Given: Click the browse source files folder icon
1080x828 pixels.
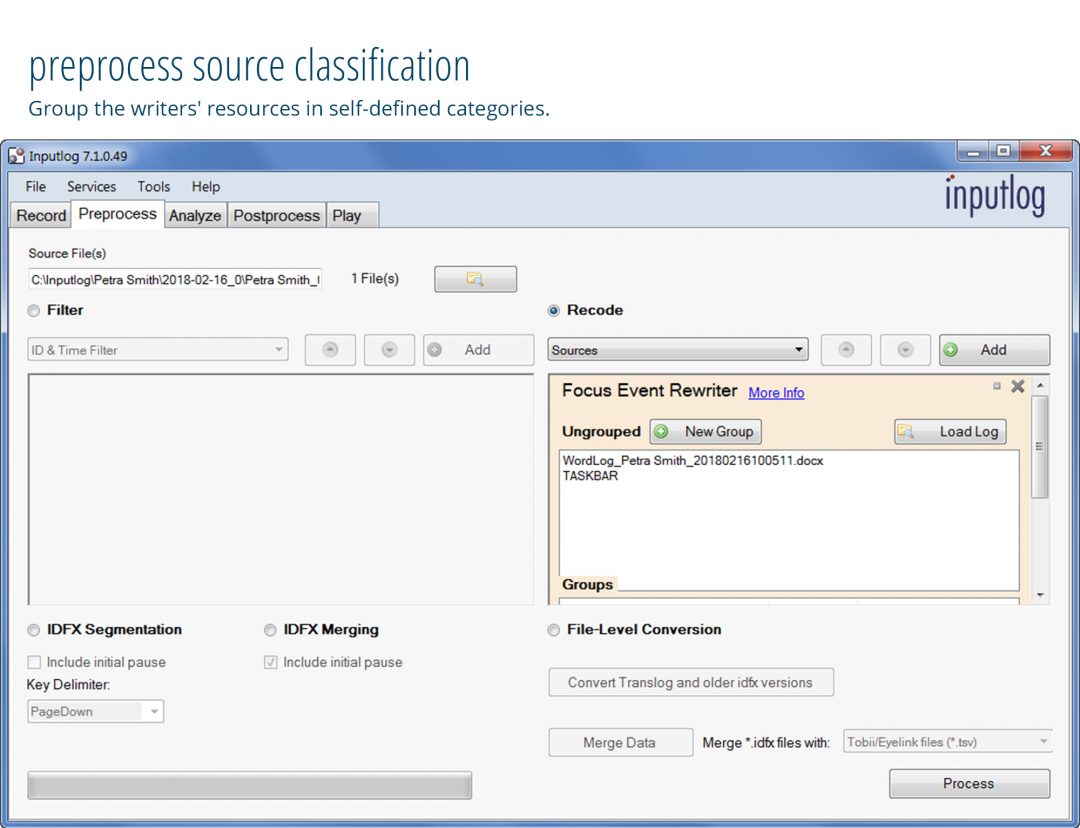Looking at the screenshot, I should pyautogui.click(x=475, y=280).
